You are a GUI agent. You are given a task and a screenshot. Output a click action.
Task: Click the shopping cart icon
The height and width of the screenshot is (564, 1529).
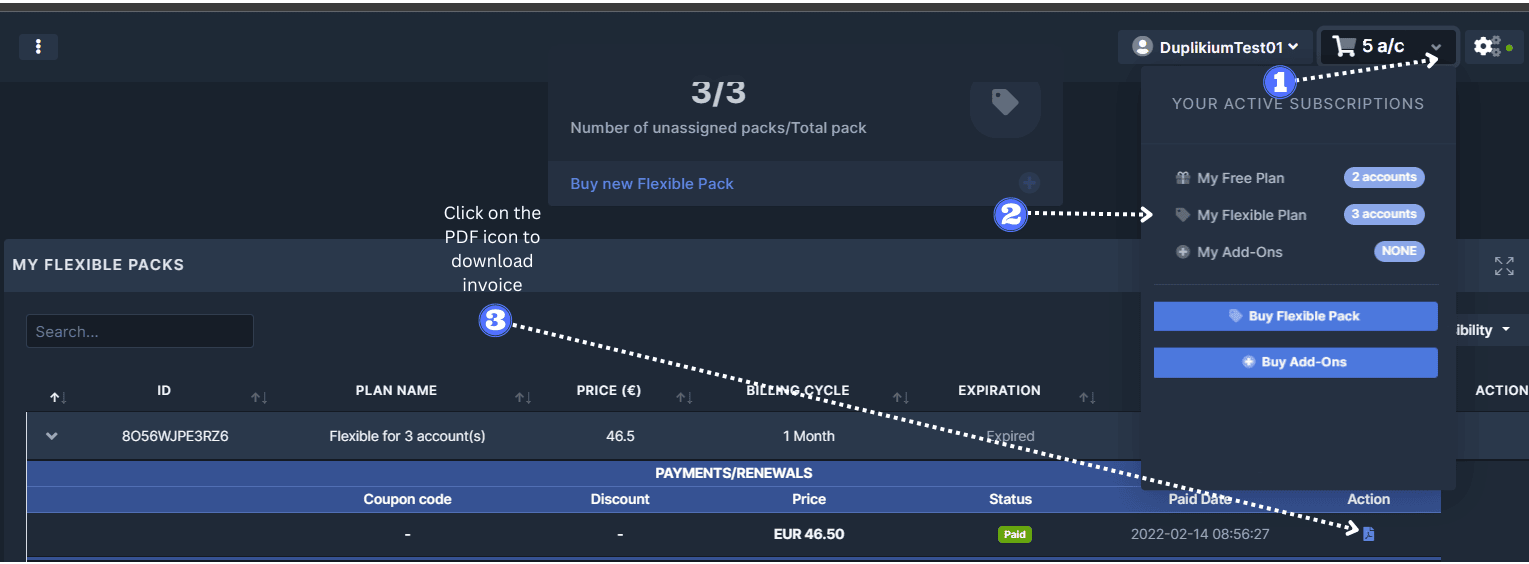click(x=1344, y=47)
